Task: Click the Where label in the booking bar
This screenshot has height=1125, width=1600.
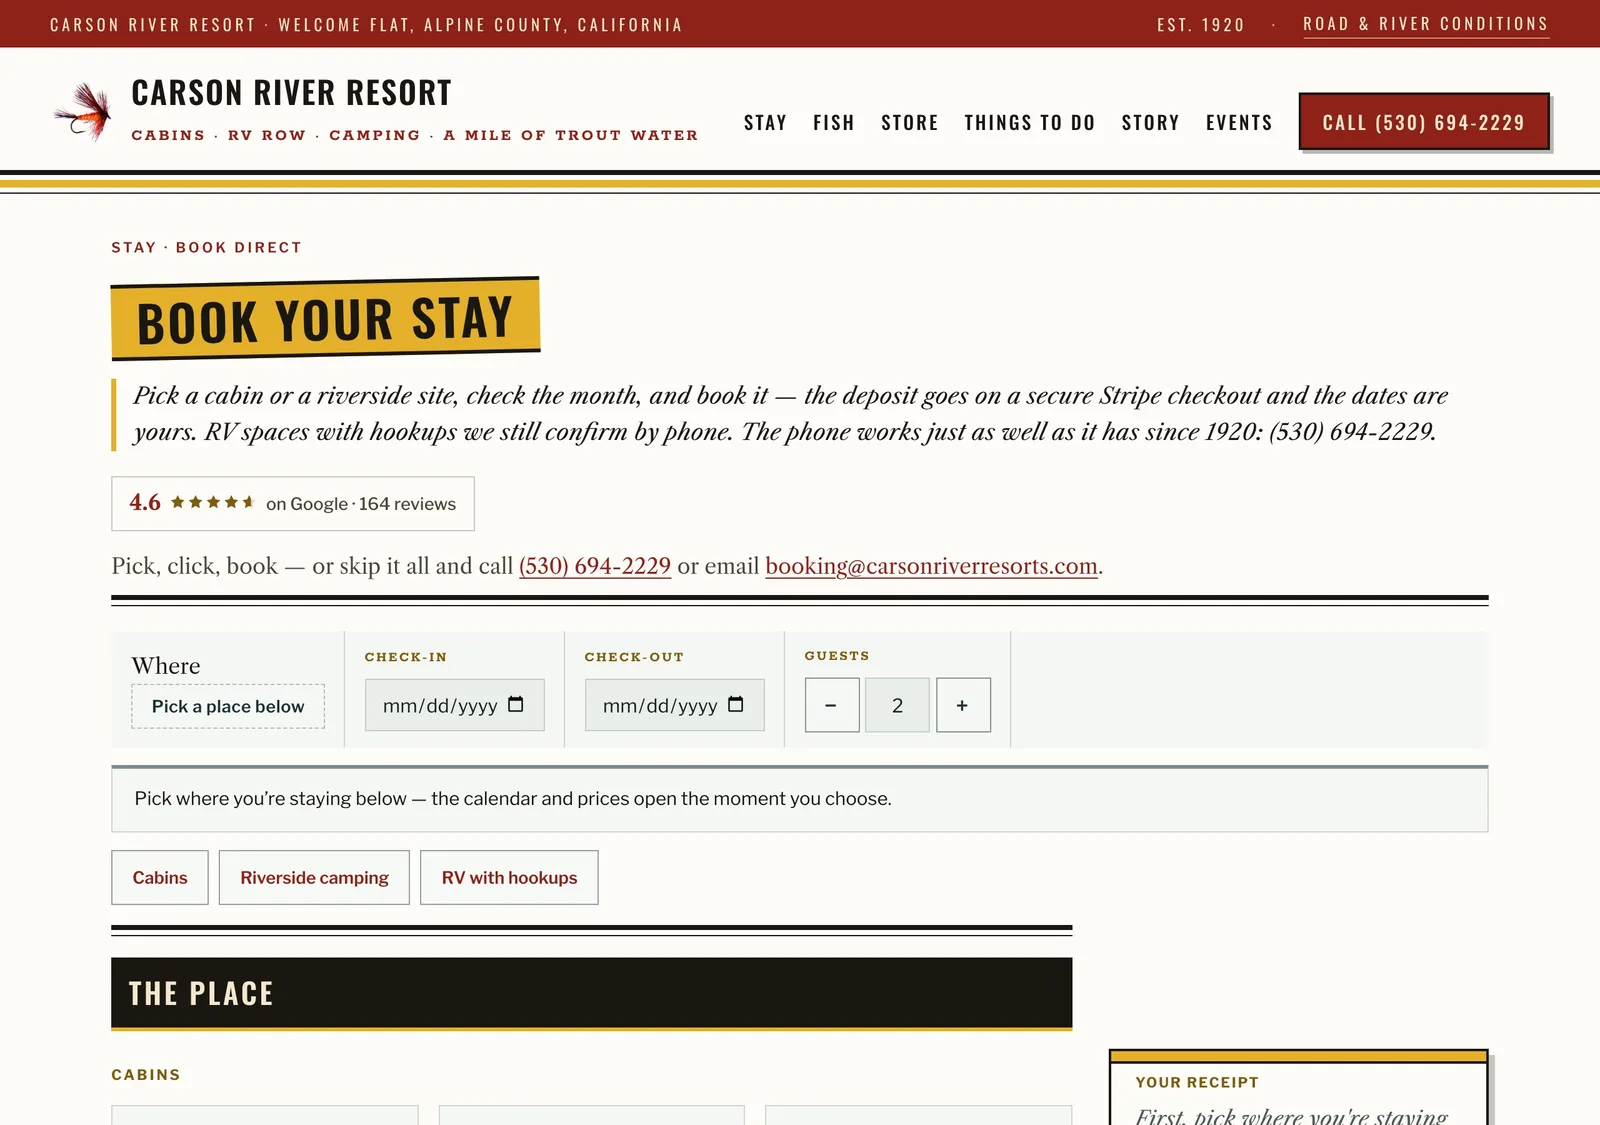Action: 166,665
